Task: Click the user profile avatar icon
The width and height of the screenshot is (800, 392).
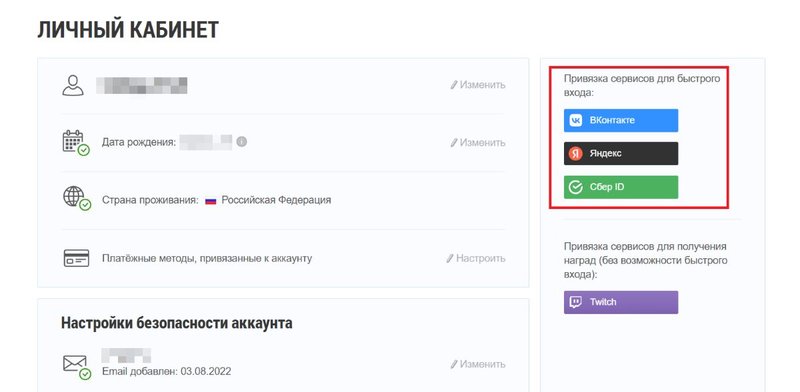Action: click(73, 85)
